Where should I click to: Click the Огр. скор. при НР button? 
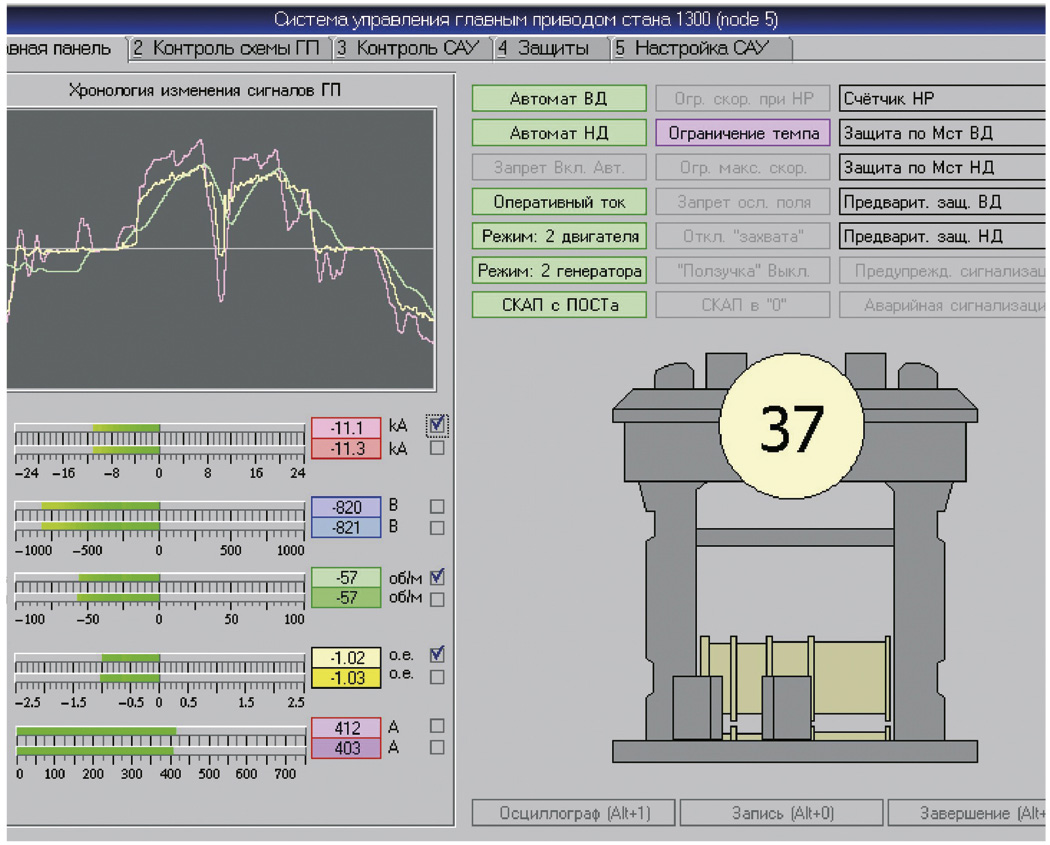pos(743,98)
